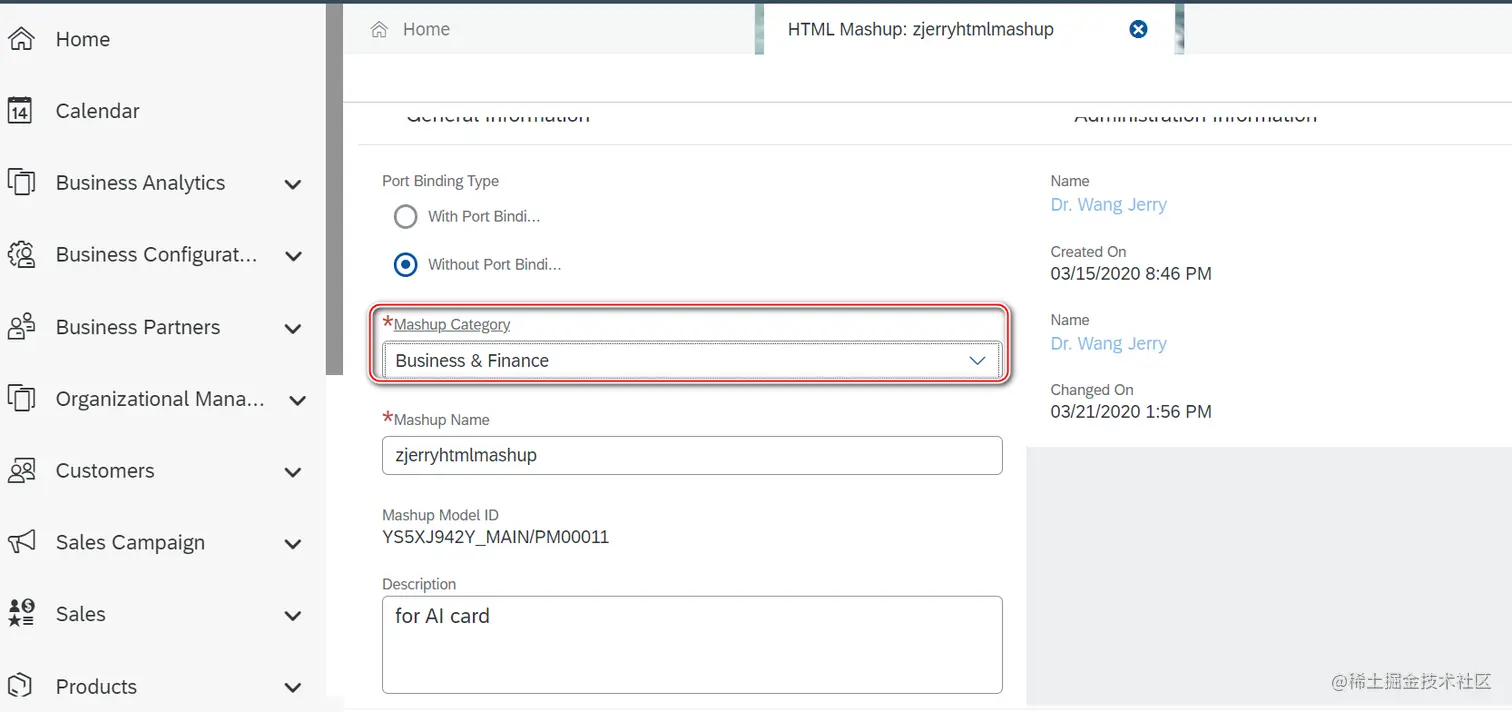Viewport: 1512px width, 712px height.
Task: Close the HTML Mashup tab
Action: 1138,30
